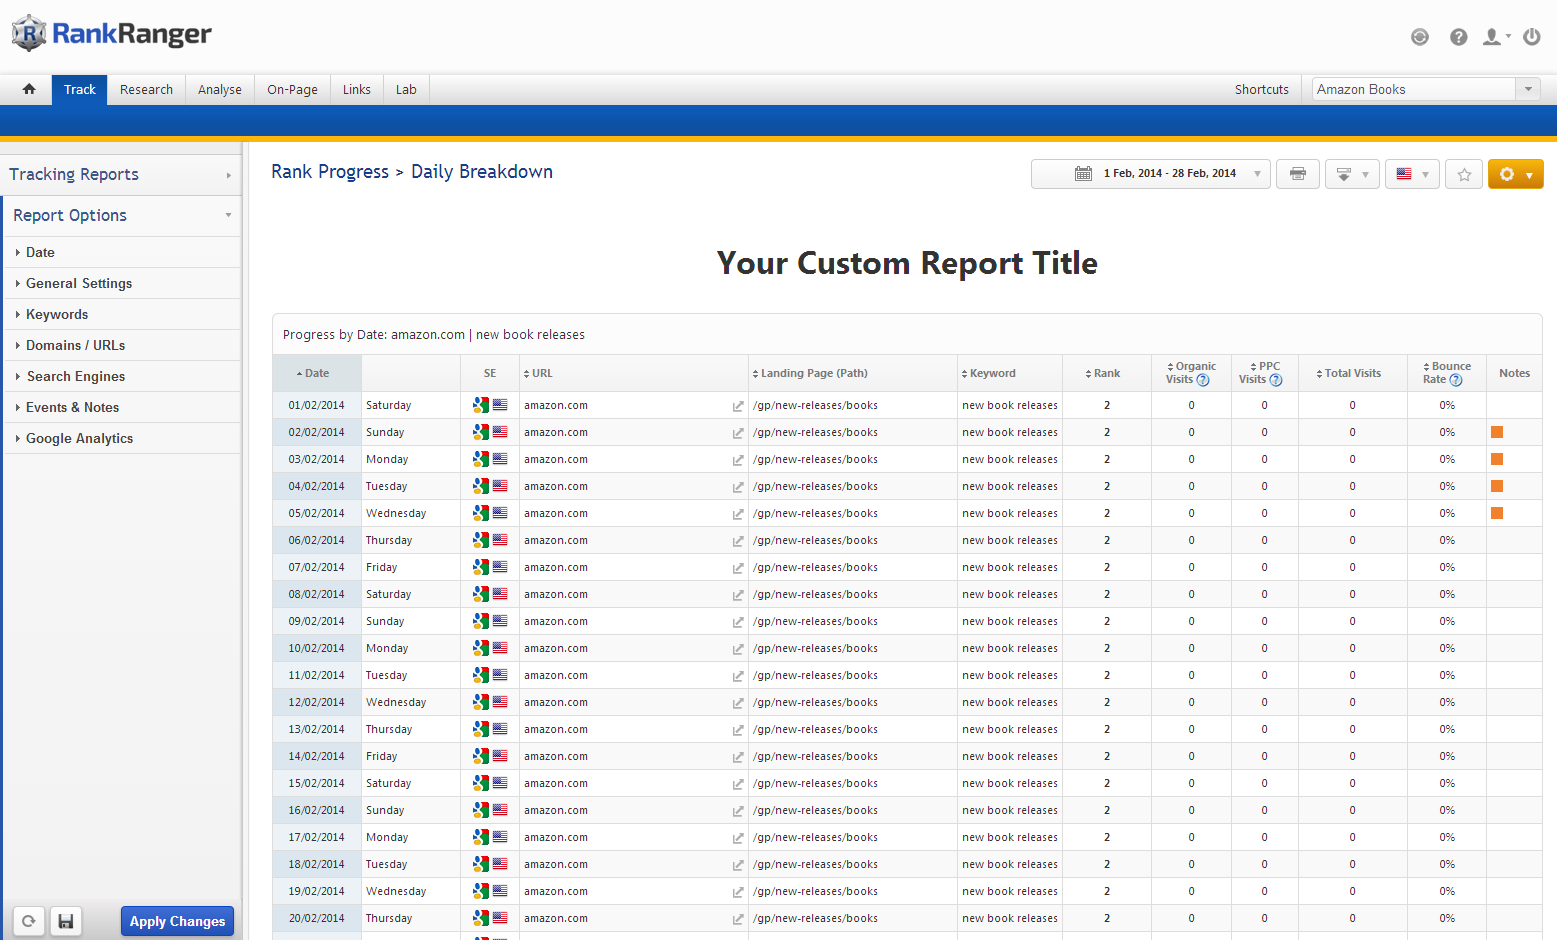Screen dimensions: 1557x940
Task: Click the power logout icon
Action: pyautogui.click(x=1531, y=37)
